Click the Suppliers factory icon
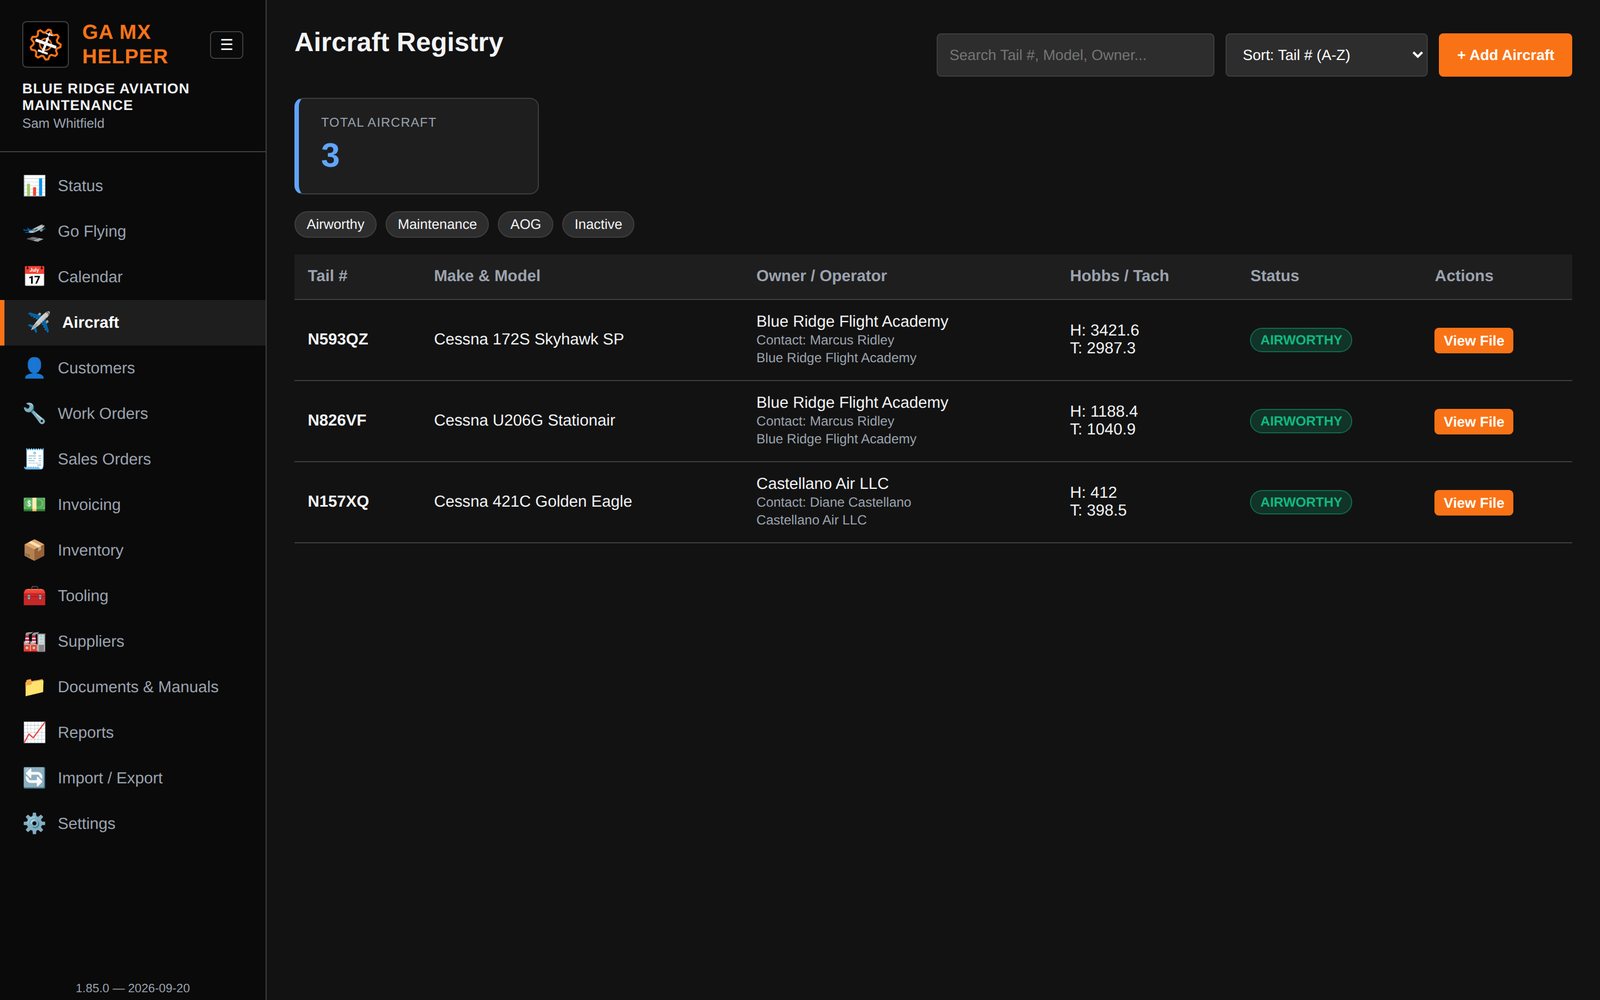This screenshot has width=1600, height=1000. pyautogui.click(x=34, y=642)
